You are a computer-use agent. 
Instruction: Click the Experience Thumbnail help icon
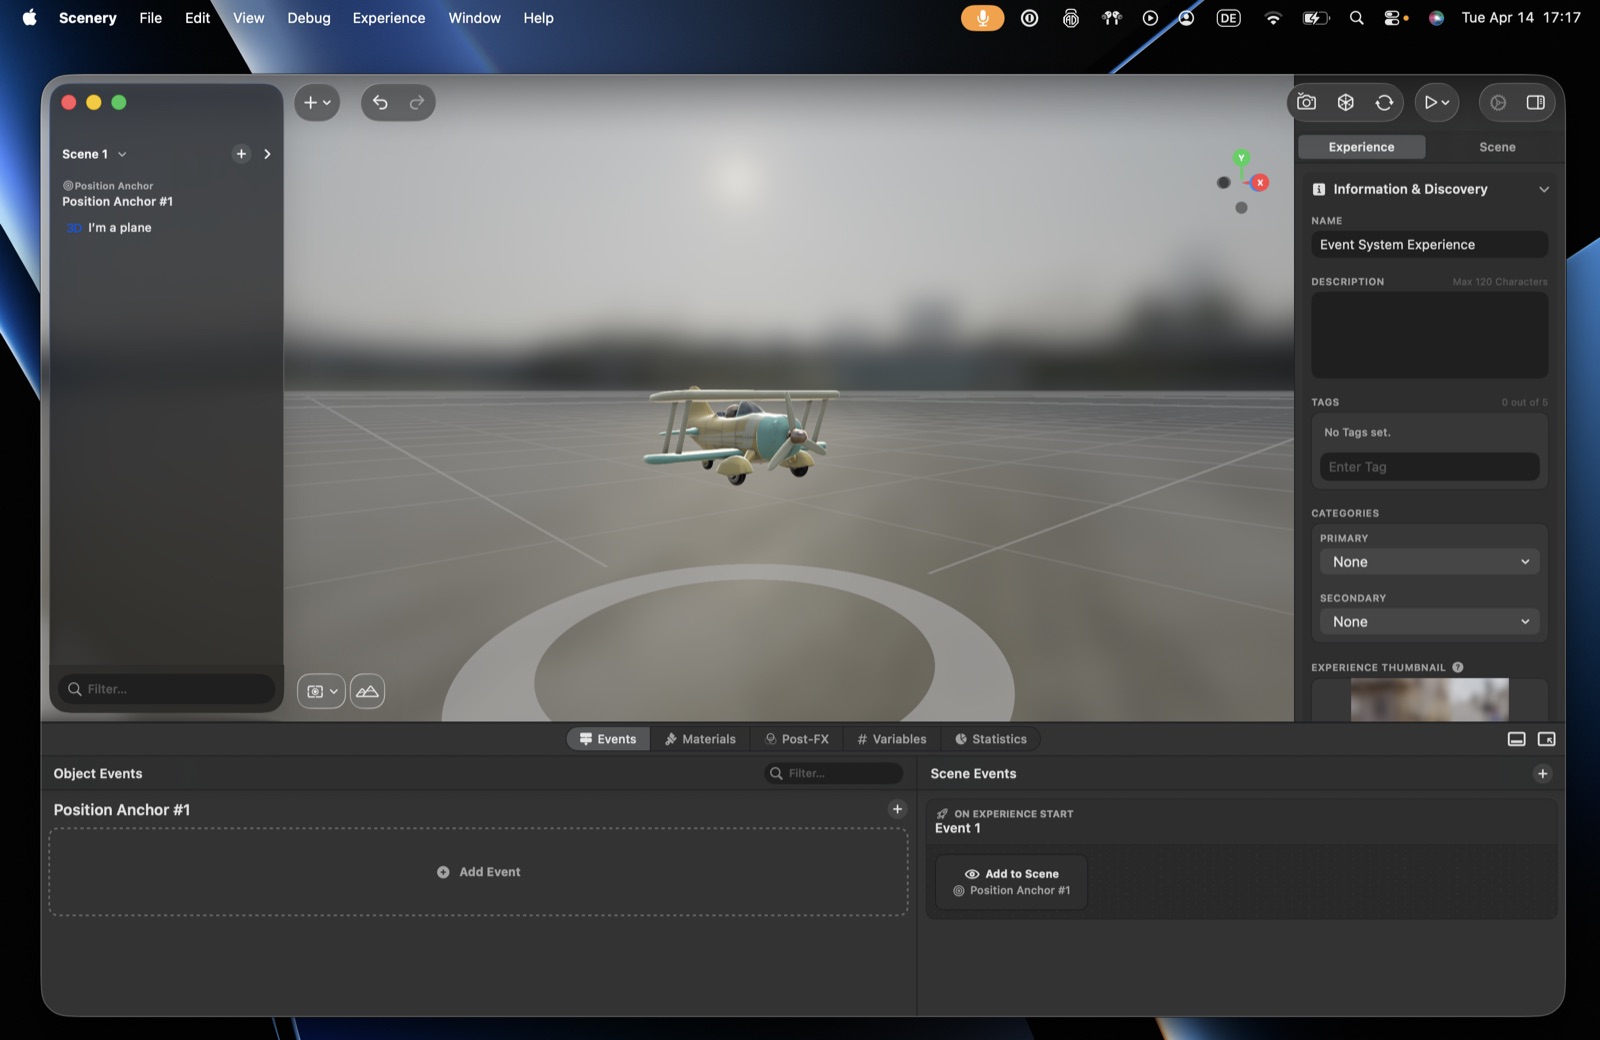1458,667
